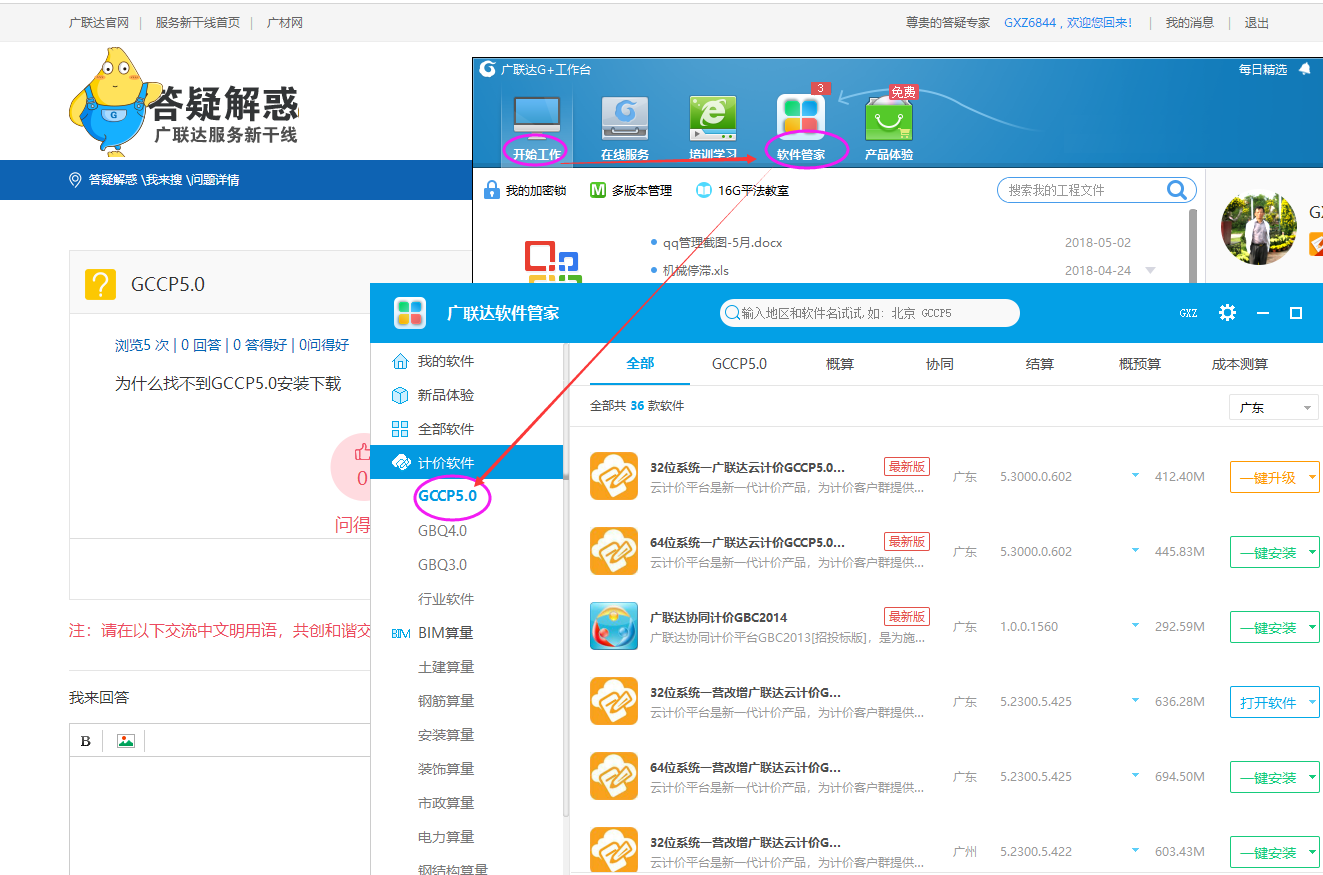Click the 广联达协同计价GBC2014 product icon
Viewport: 1323px width, 875px height.
click(x=614, y=626)
